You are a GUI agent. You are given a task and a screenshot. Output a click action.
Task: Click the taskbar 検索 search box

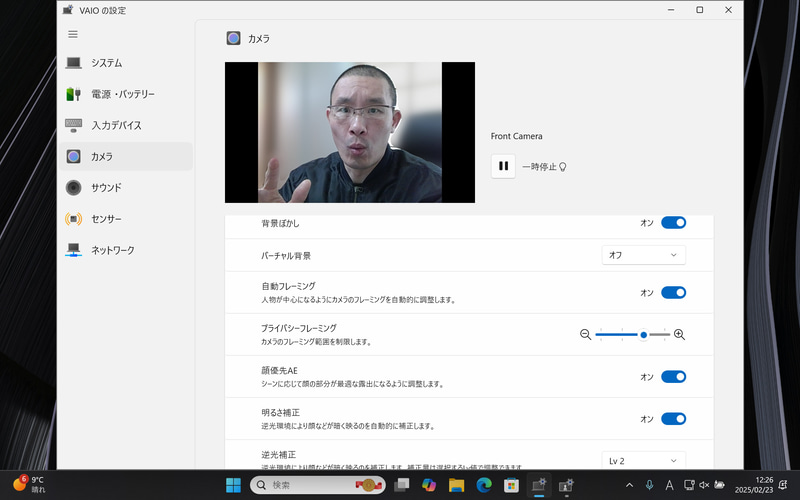pos(317,485)
